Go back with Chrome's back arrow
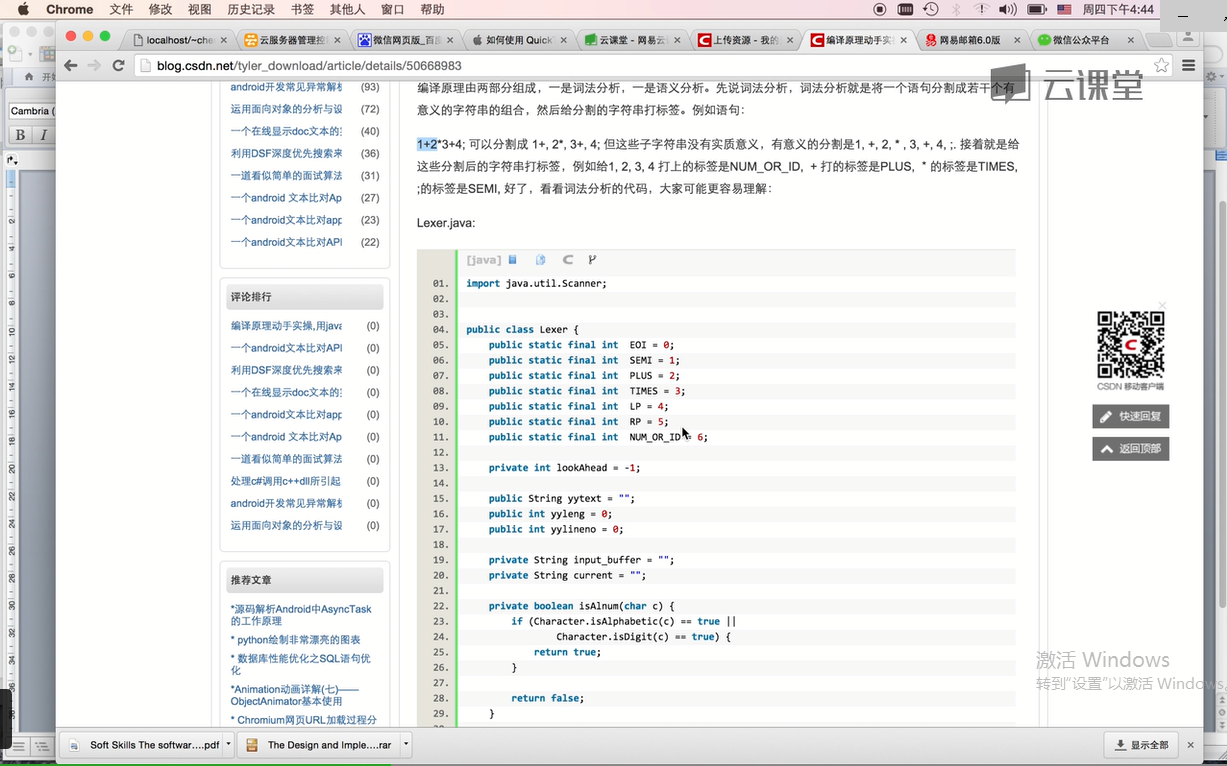This screenshot has width=1227, height=766. (x=70, y=66)
